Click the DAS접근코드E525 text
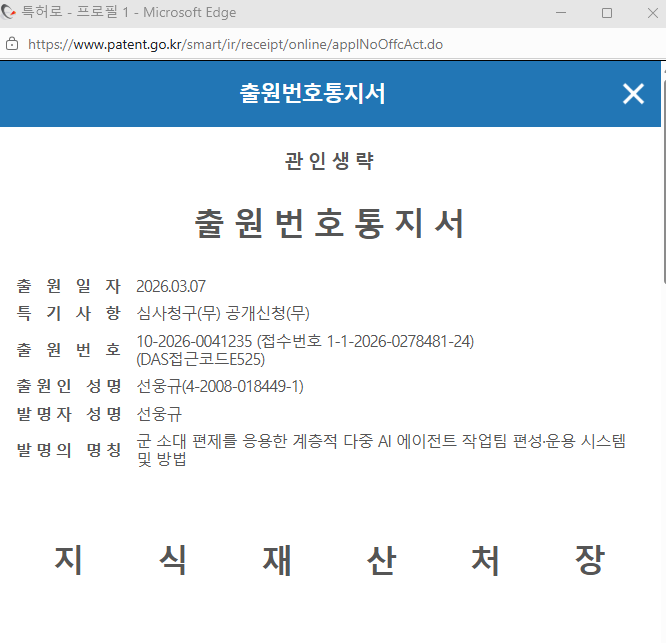Image resolution: width=666 pixels, height=643 pixels. click(x=200, y=359)
